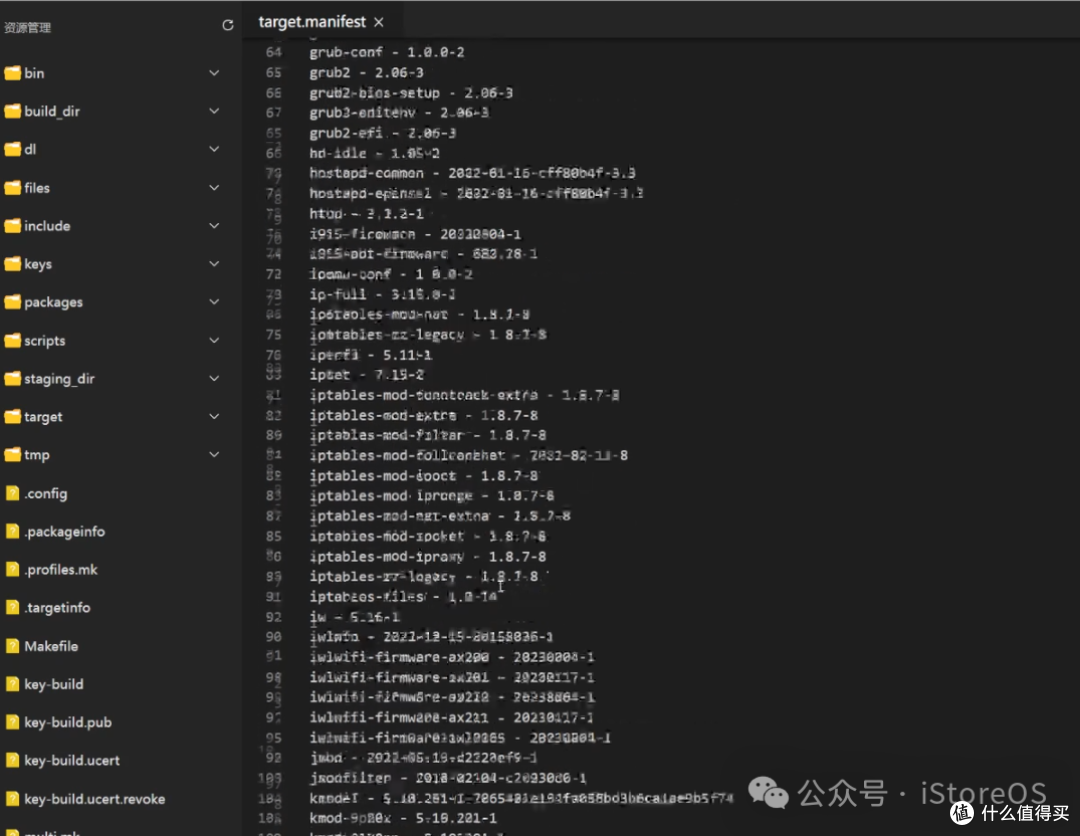Click the grub2-bios-setup line
Image resolution: width=1080 pixels, height=836 pixels.
[411, 93]
